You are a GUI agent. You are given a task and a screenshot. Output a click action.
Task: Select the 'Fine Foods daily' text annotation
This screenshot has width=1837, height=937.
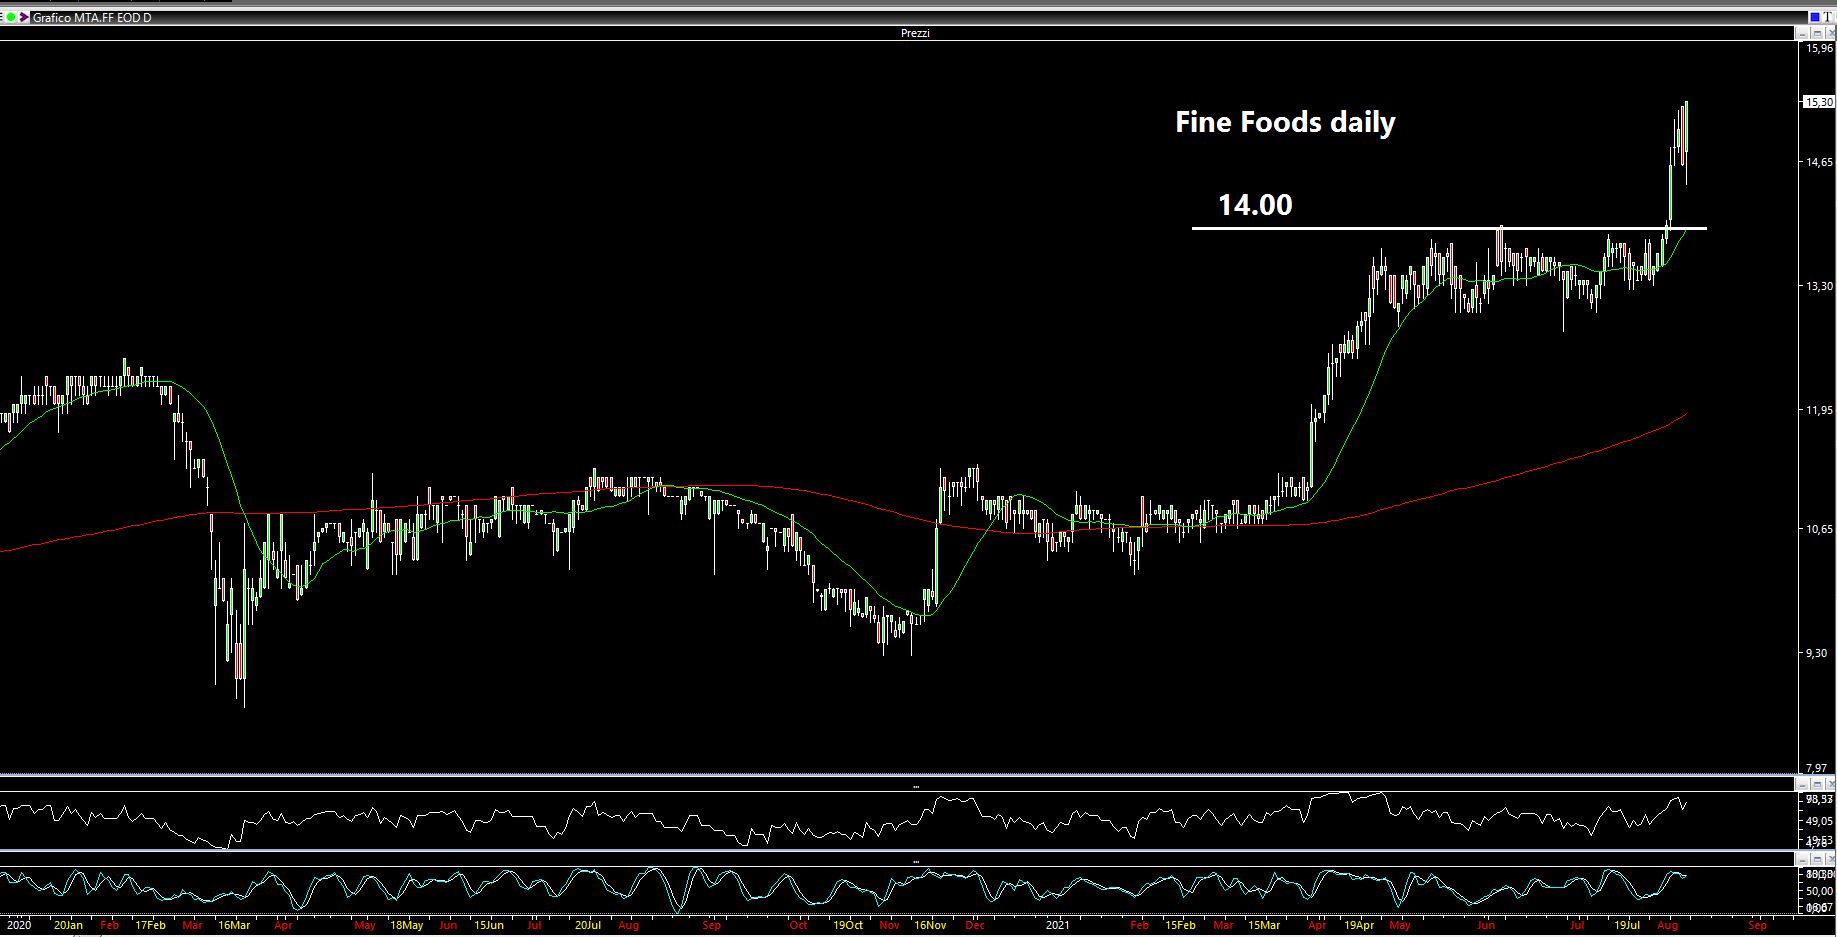[1285, 123]
